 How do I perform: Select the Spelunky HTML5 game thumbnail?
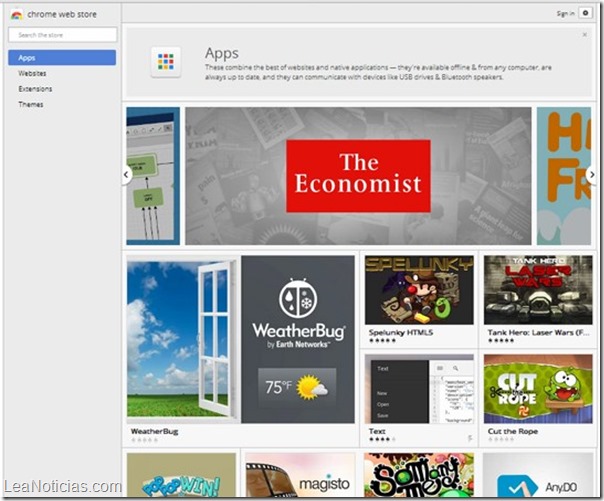click(418, 290)
